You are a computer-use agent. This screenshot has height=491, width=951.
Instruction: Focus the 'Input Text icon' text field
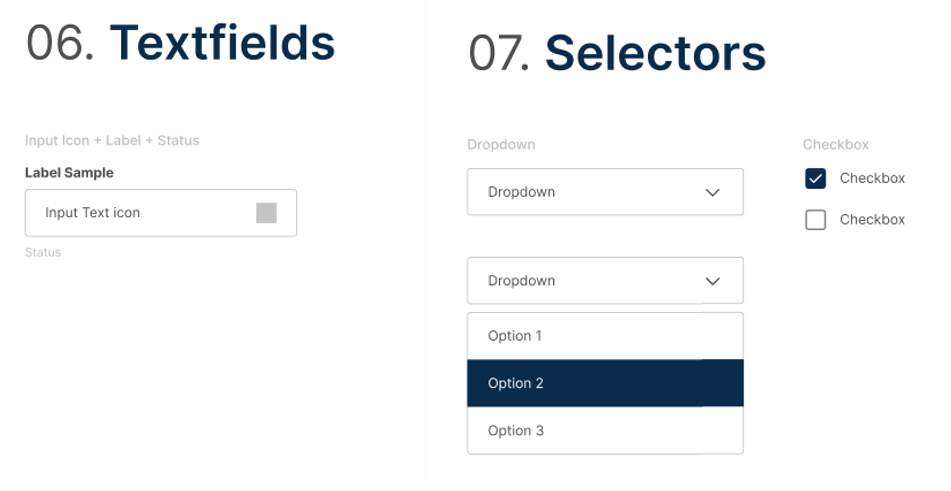tap(140, 213)
